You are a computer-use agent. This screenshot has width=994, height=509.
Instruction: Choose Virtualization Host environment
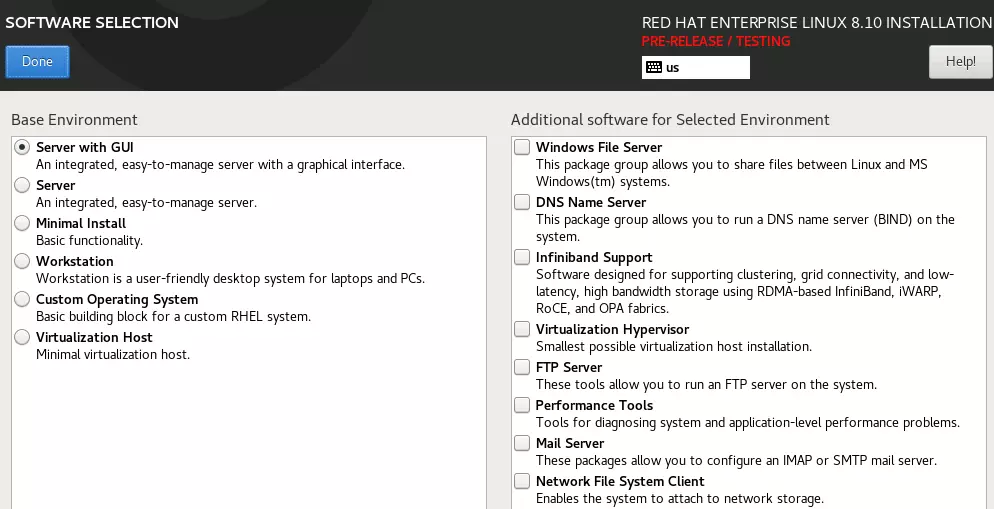tap(22, 337)
